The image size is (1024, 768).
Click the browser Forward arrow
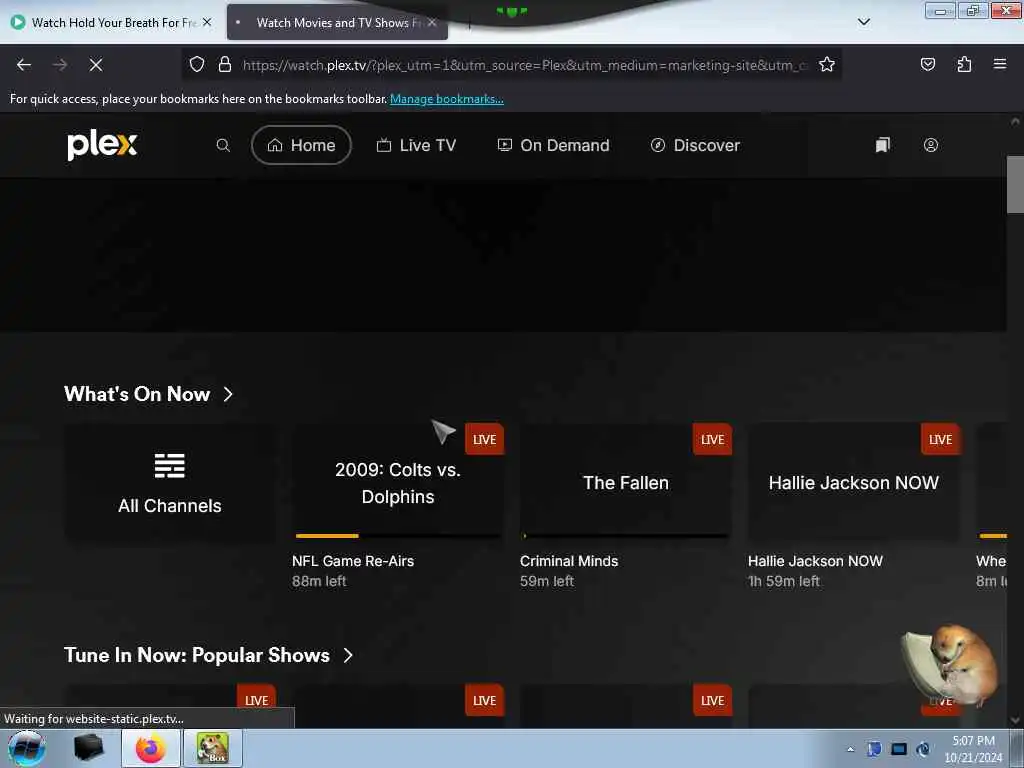[60, 65]
